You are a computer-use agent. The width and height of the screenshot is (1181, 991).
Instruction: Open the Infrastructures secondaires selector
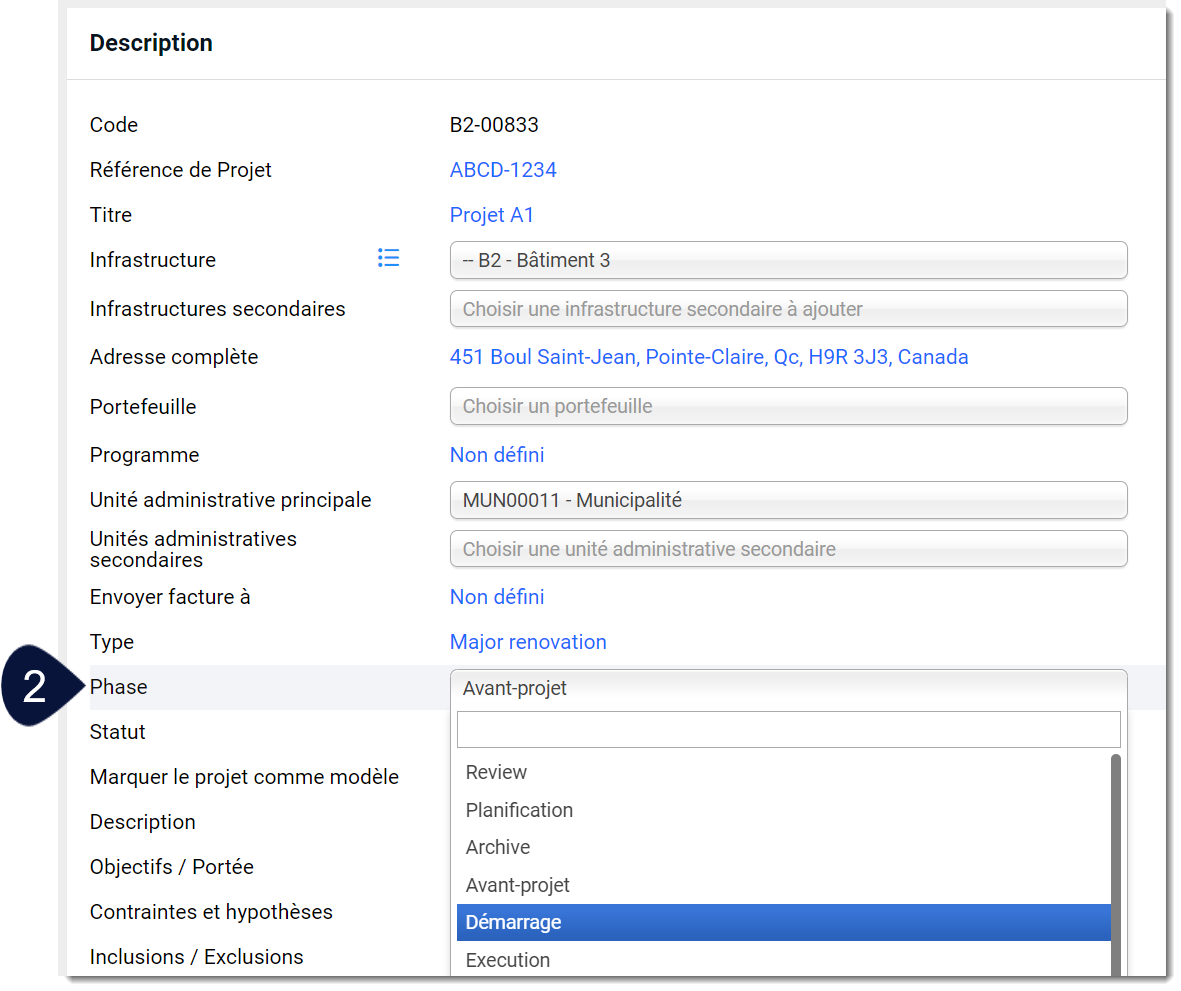click(788, 309)
